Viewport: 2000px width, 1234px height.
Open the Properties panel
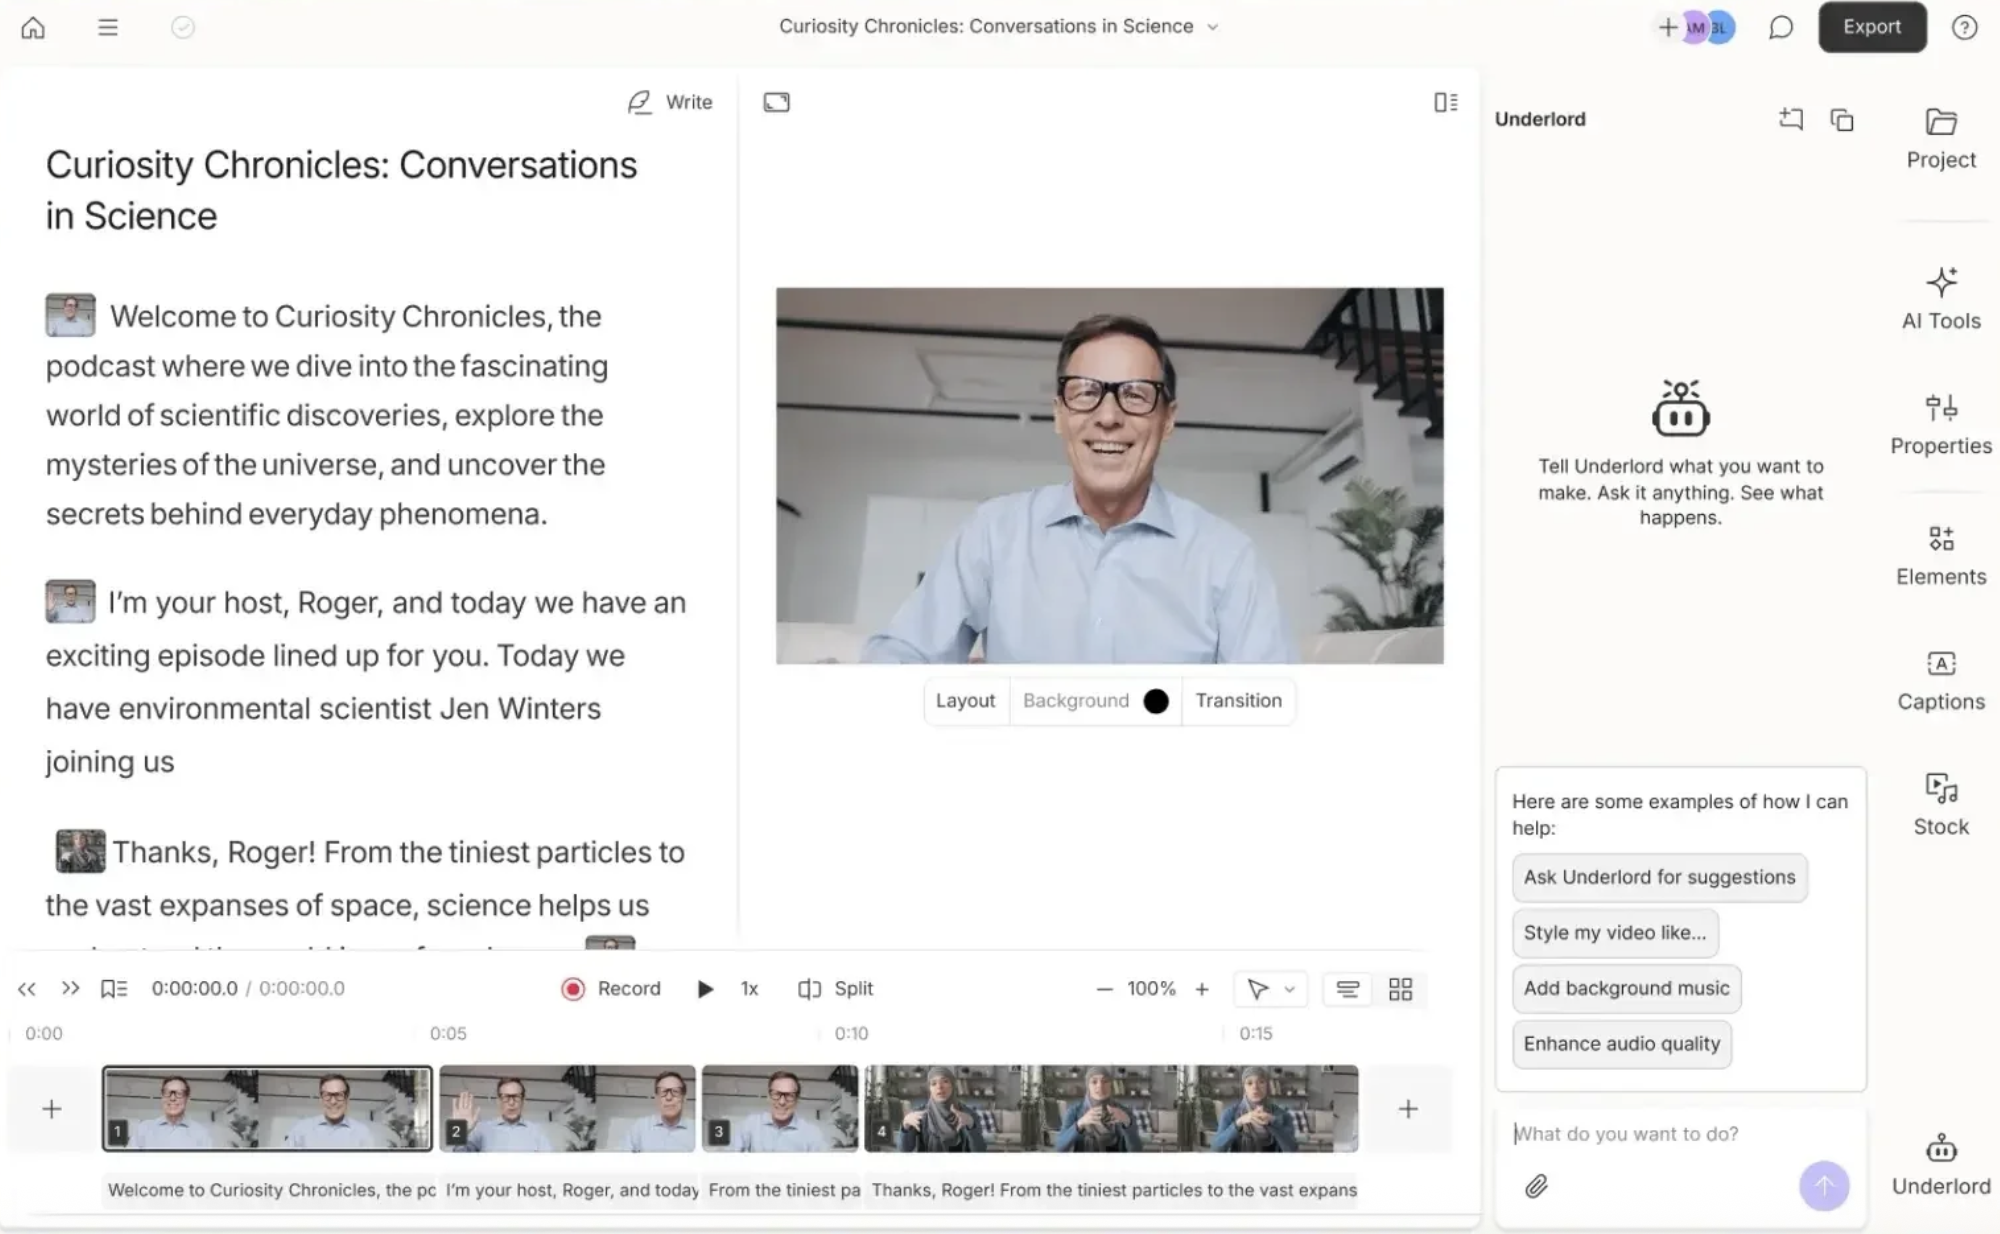click(1939, 423)
